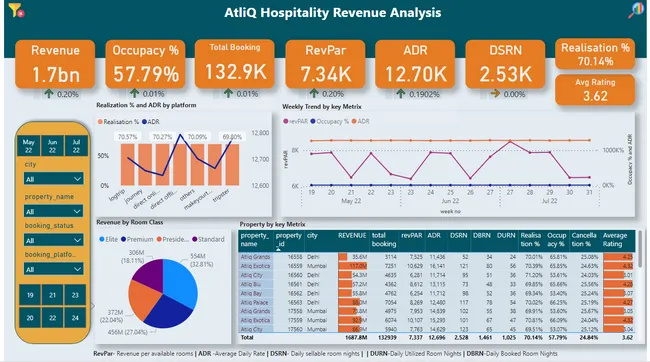Click green up arrow under Total Booking
The width and height of the screenshot is (650, 362).
(x=228, y=93)
